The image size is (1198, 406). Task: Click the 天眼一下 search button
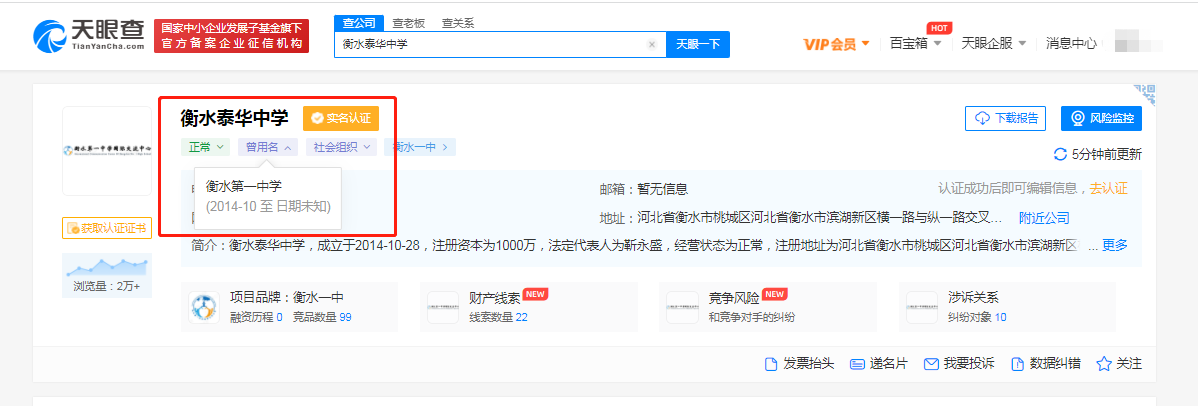(x=698, y=44)
